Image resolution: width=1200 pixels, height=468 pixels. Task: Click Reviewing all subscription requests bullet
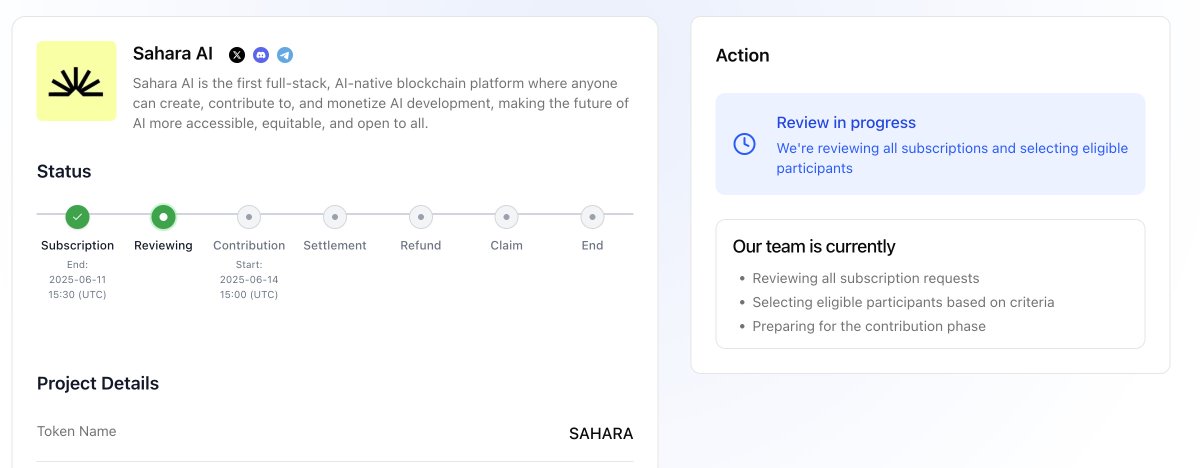pos(866,278)
